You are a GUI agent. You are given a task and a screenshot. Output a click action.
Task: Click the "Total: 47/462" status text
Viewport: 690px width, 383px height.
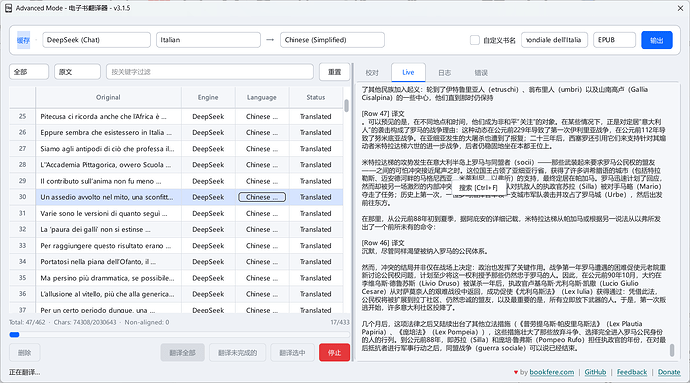[x=27, y=322]
